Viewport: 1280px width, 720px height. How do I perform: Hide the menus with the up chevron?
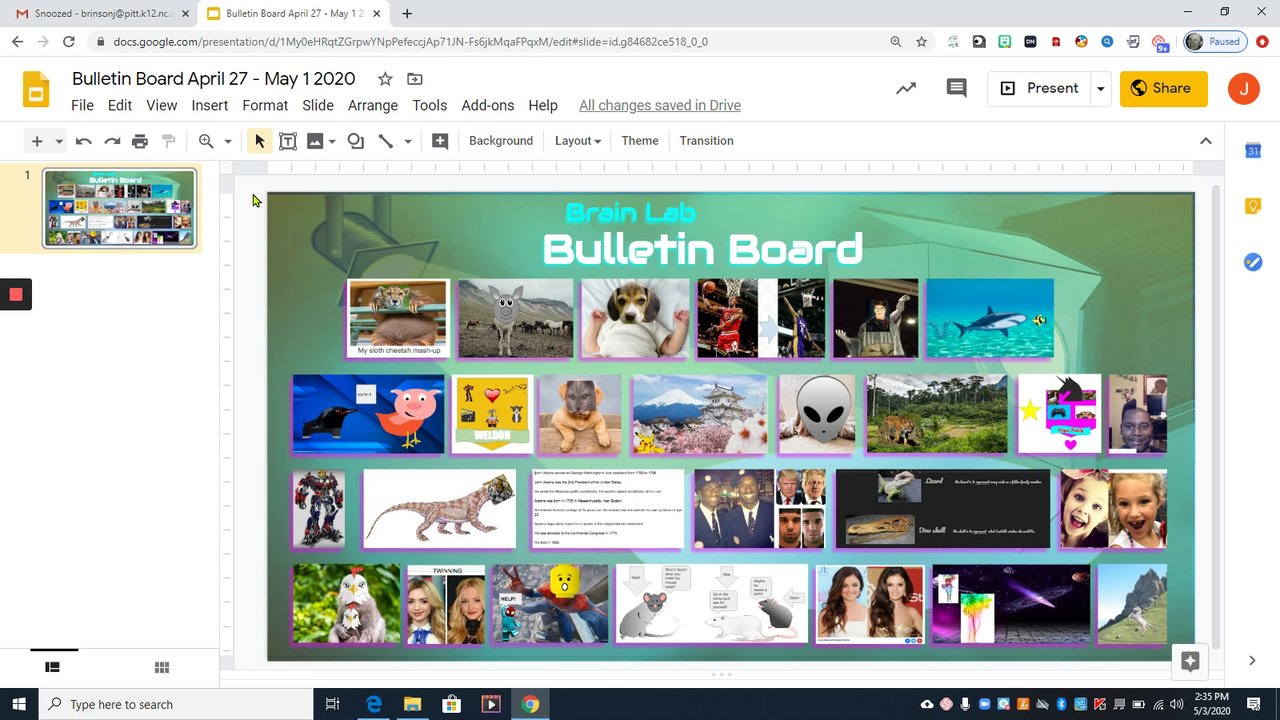click(x=1206, y=141)
